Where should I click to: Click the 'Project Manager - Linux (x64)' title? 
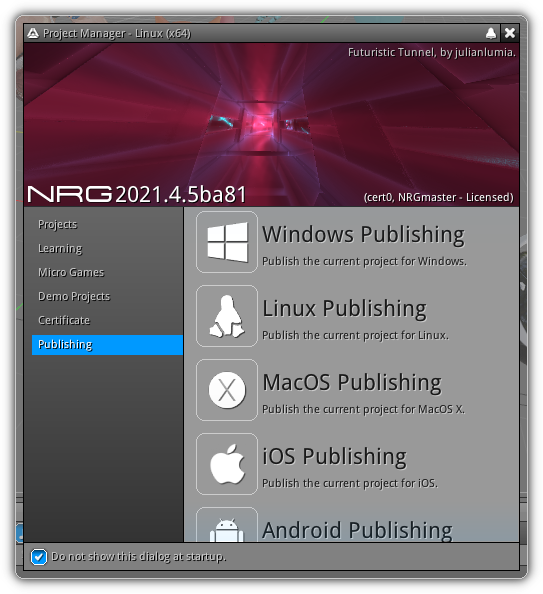pos(117,33)
